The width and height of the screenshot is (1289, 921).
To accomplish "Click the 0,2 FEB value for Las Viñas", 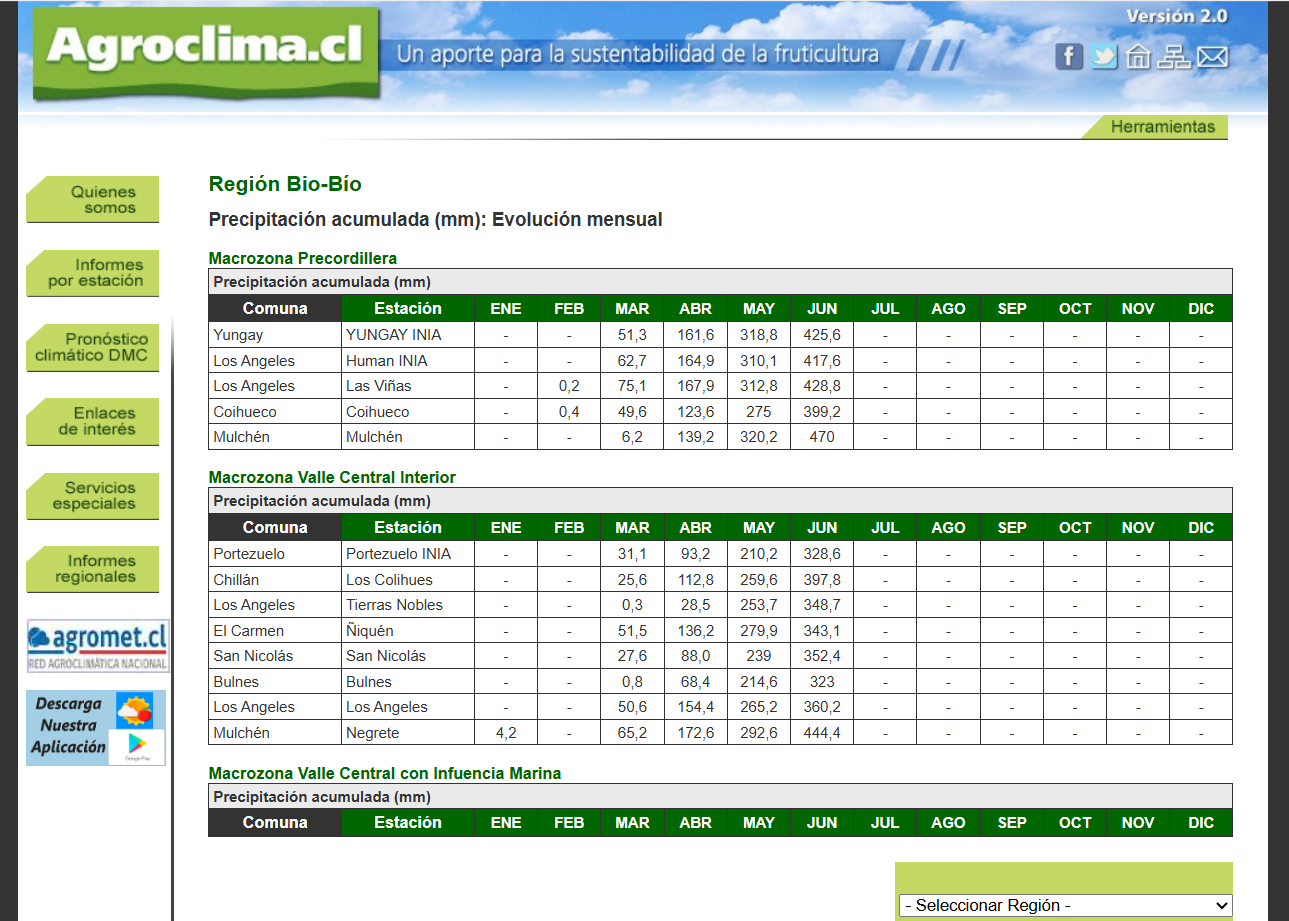I will pyautogui.click(x=569, y=386).
